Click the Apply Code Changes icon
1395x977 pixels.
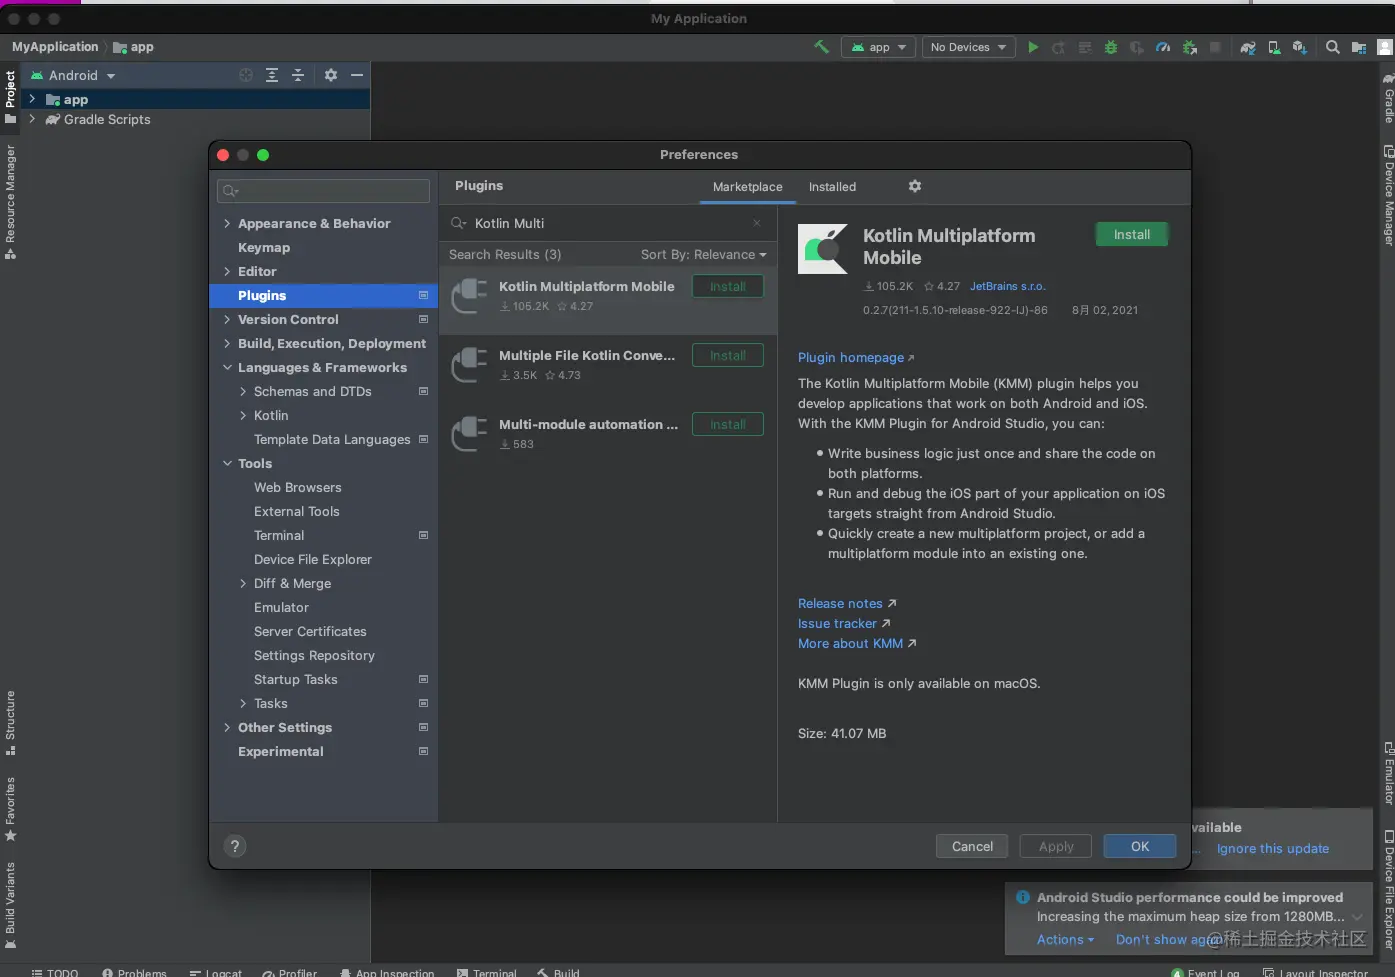click(x=1085, y=47)
